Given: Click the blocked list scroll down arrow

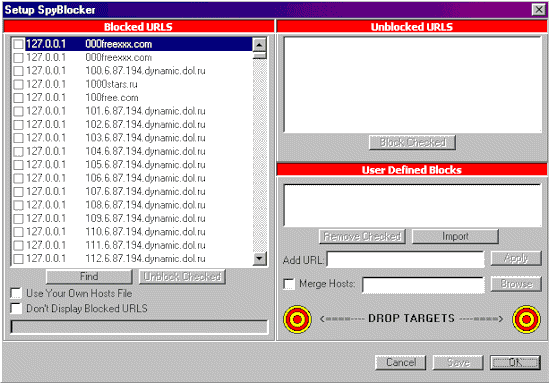Looking at the screenshot, I should pos(260,259).
